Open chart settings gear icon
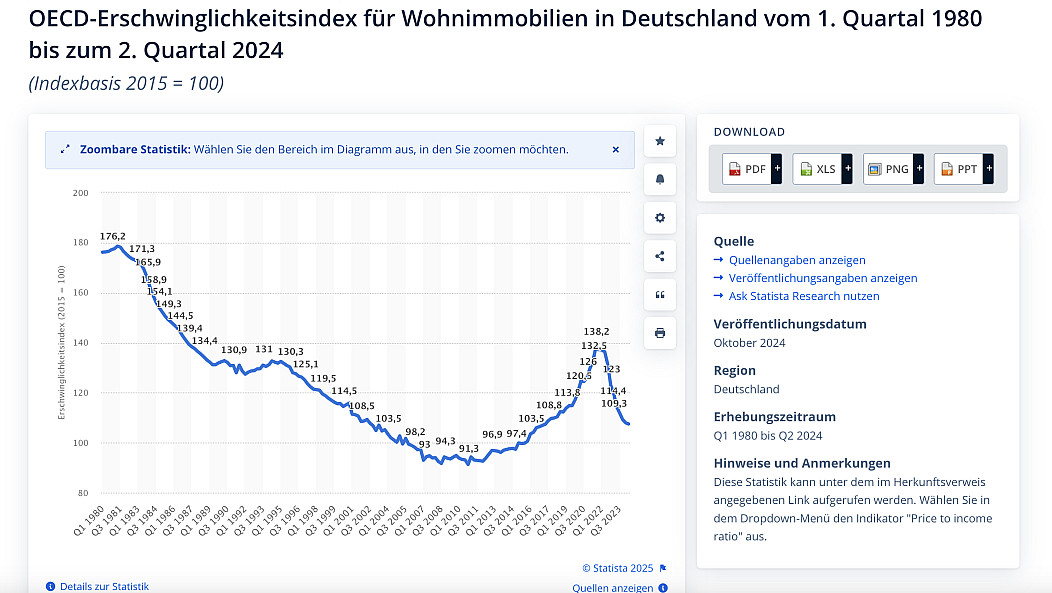1052x593 pixels. coord(659,218)
